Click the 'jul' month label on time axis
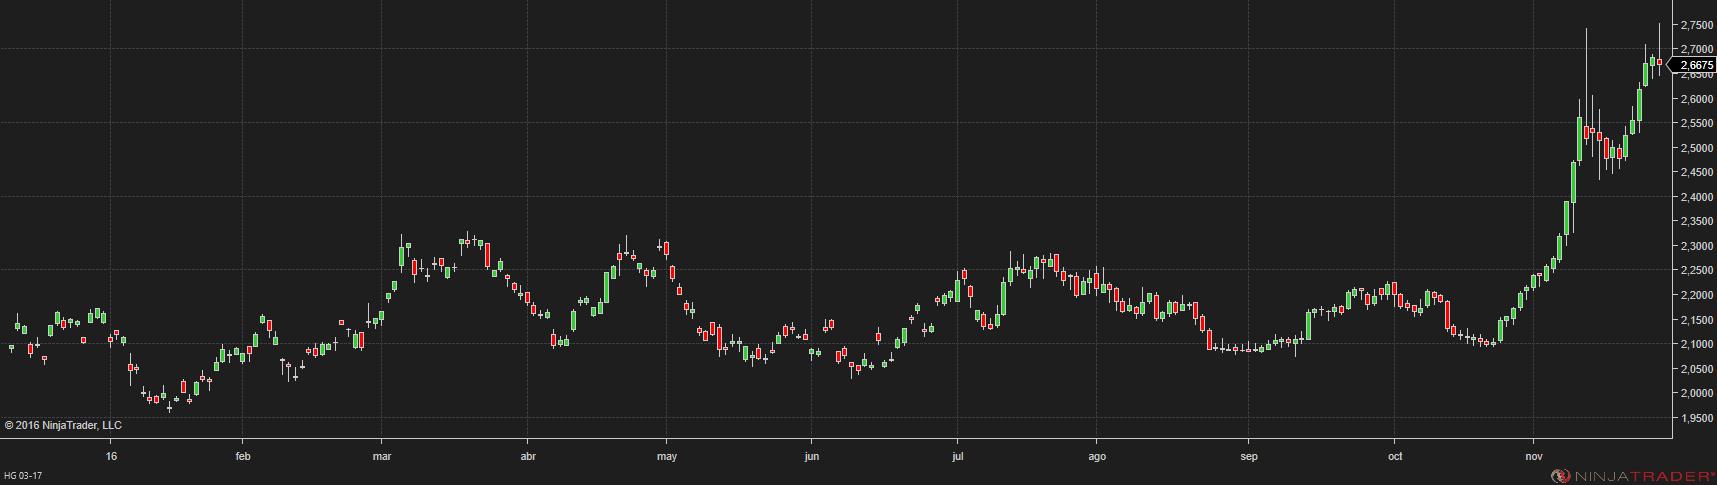 coord(958,457)
